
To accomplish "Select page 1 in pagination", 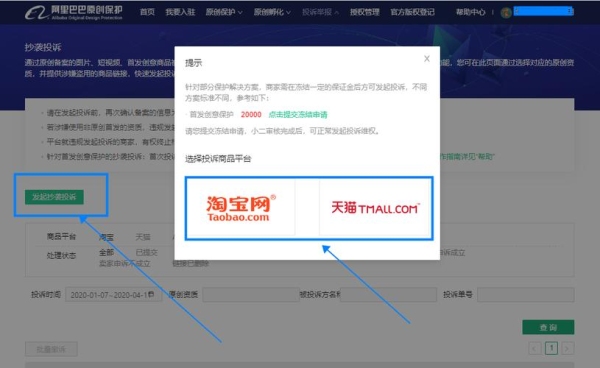I will [551, 348].
